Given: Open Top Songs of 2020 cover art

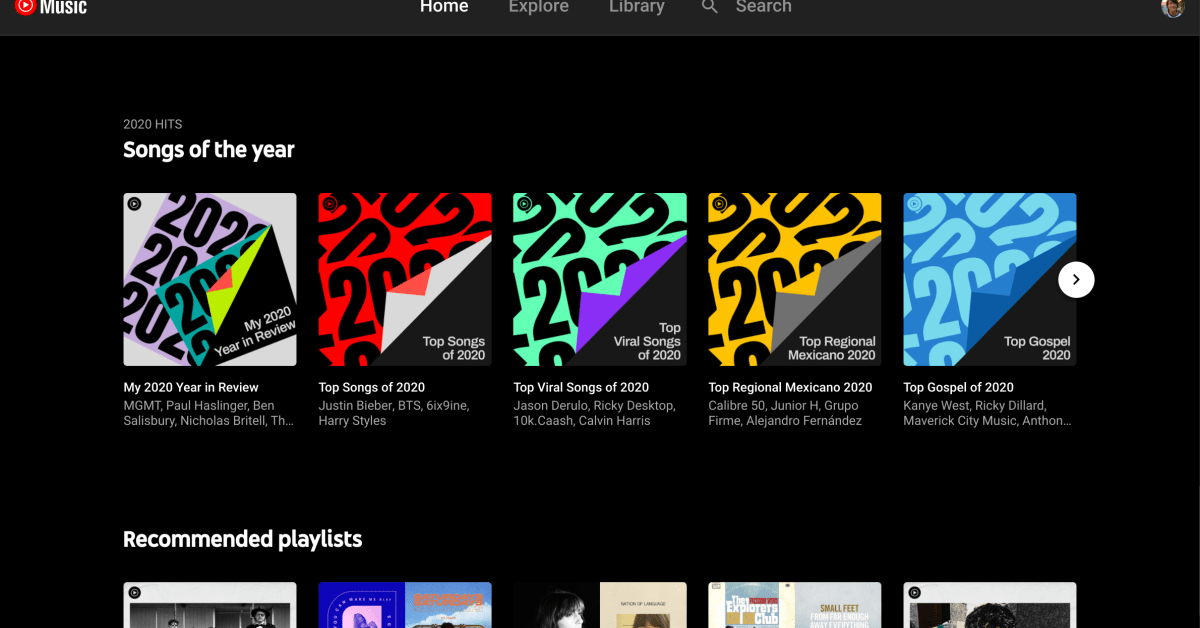Looking at the screenshot, I should pyautogui.click(x=405, y=279).
